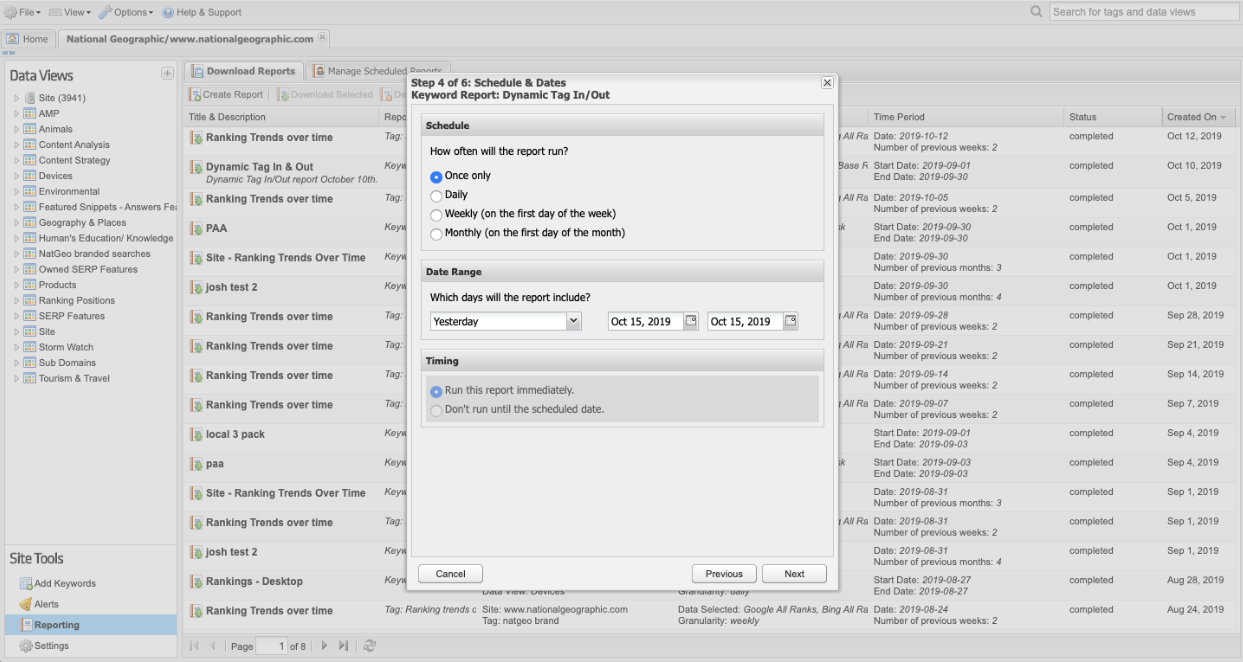Click the refresh icon in pagination bar
Screen dimensions: 1243x662
tap(370, 646)
